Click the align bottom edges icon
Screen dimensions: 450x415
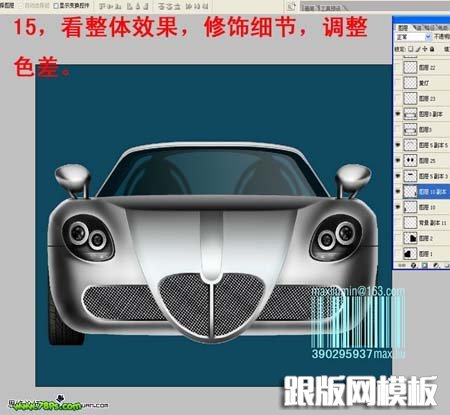point(118,6)
